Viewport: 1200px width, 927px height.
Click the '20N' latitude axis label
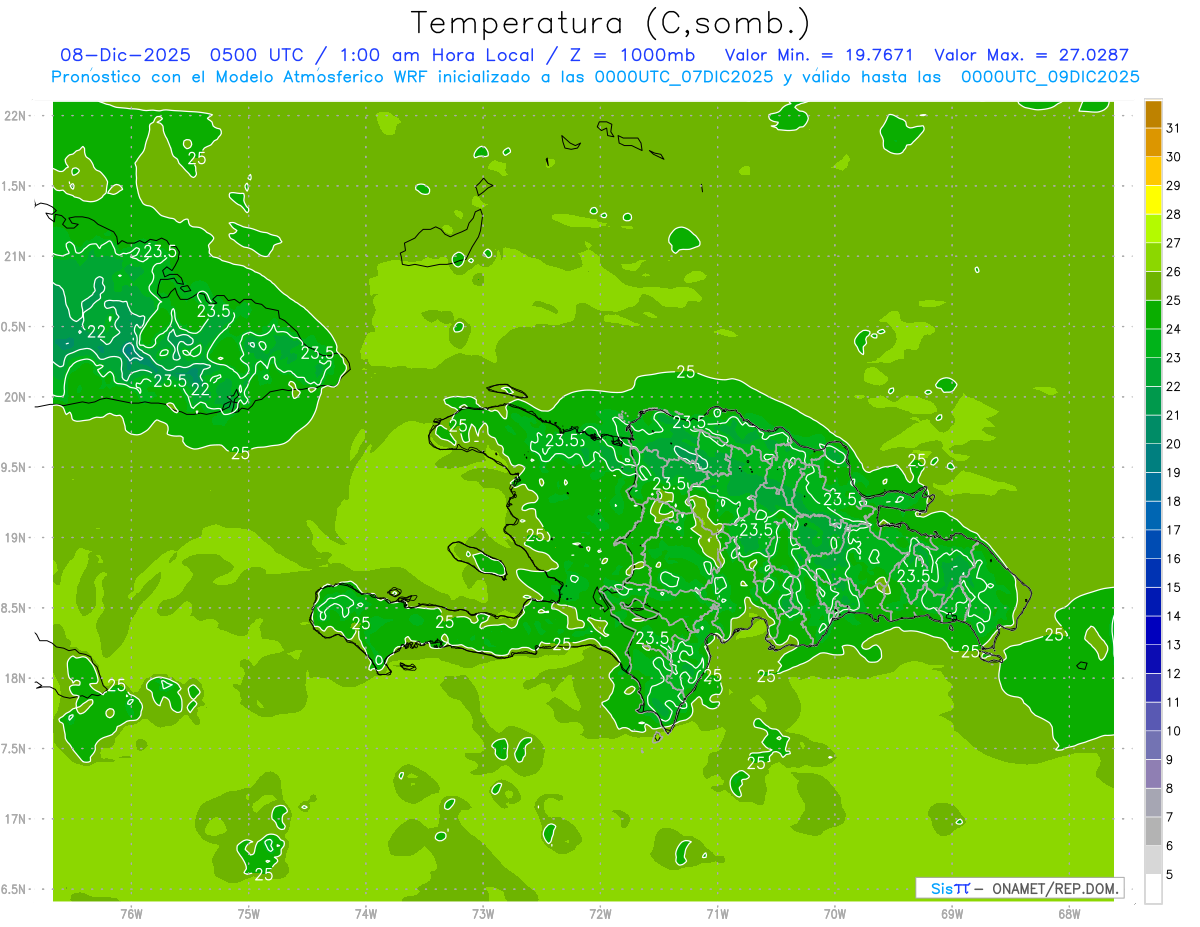tap(16, 397)
